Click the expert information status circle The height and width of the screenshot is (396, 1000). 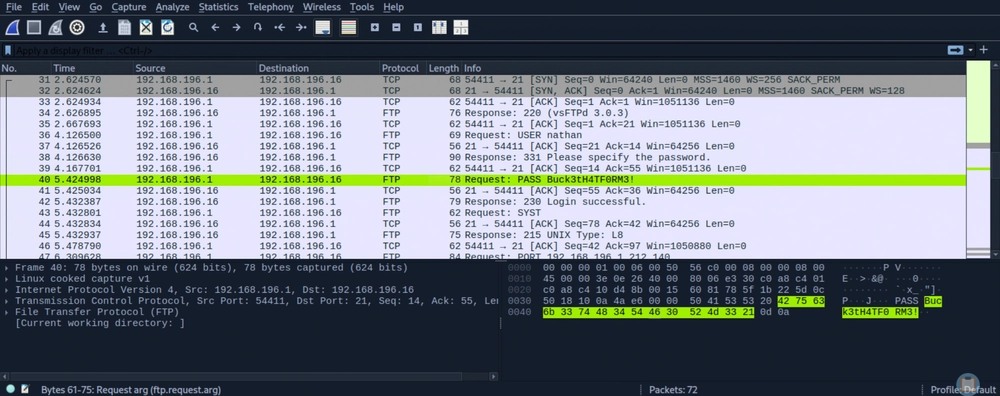(10, 389)
